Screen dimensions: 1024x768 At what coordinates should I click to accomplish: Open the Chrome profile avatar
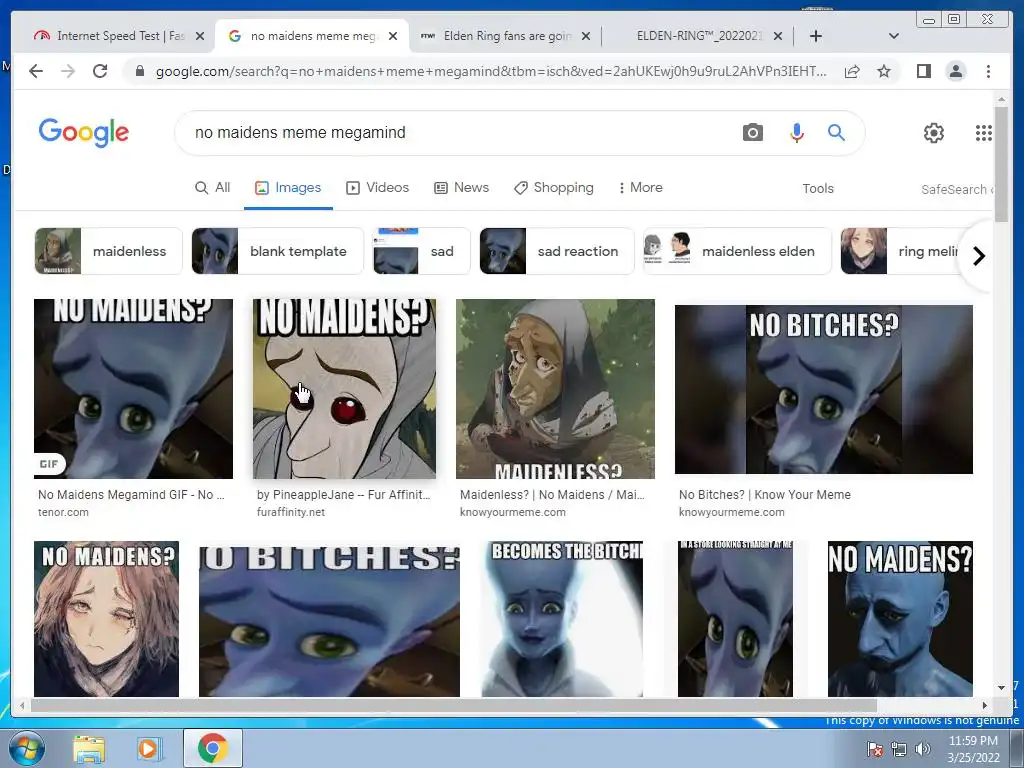955,71
